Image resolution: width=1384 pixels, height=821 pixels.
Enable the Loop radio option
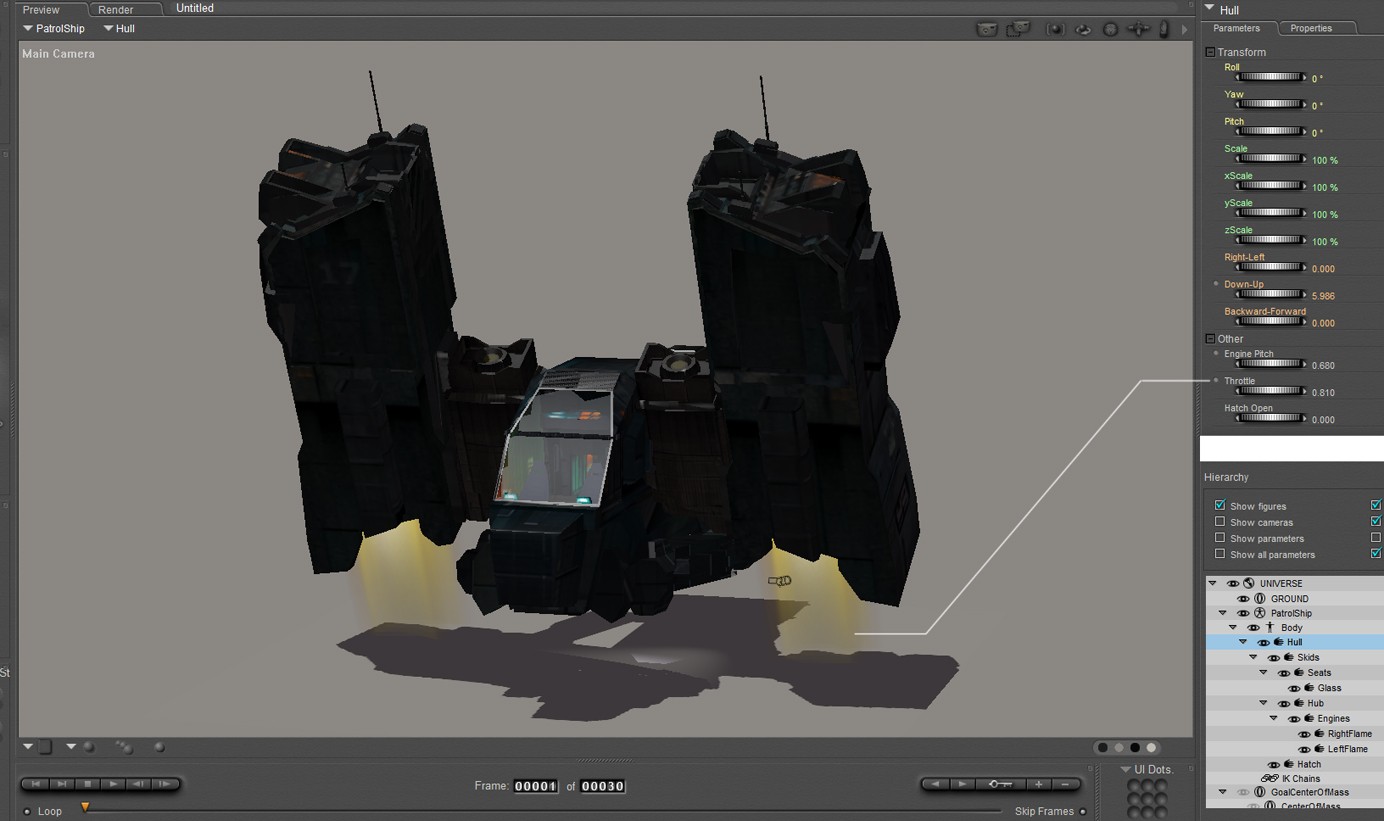coord(27,811)
